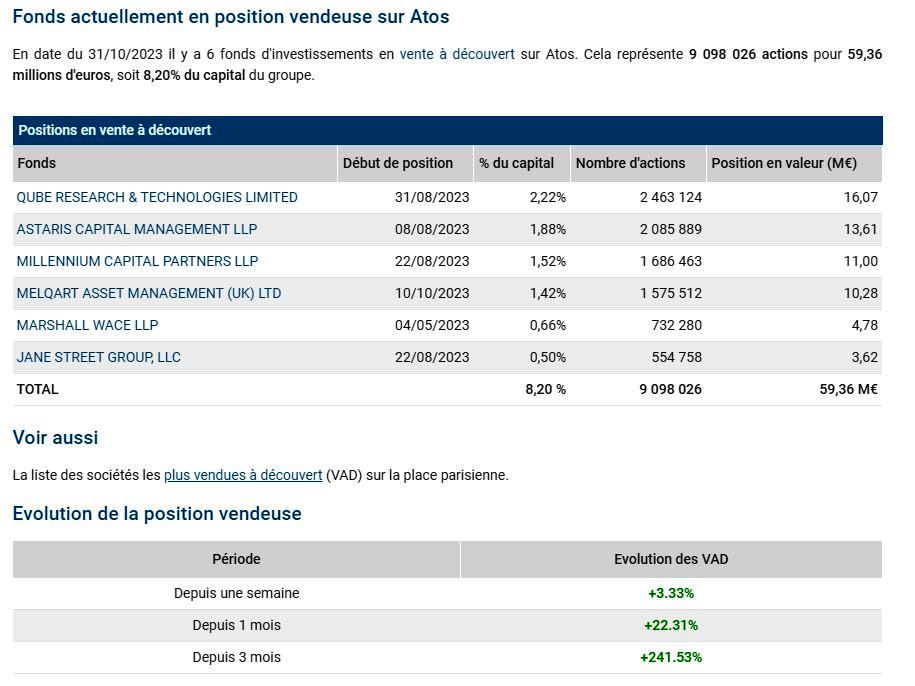Viewport: 915px width, 686px height.
Task: Open JANE STREET GROUP, LLC fund link
Action: tap(99, 358)
